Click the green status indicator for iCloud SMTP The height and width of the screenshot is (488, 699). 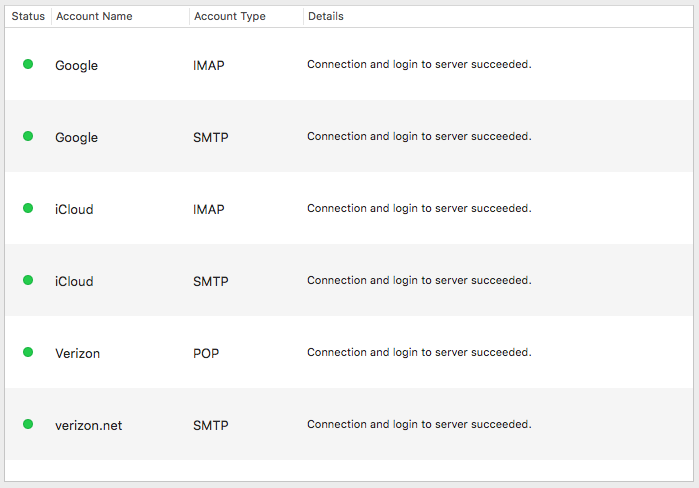28,281
